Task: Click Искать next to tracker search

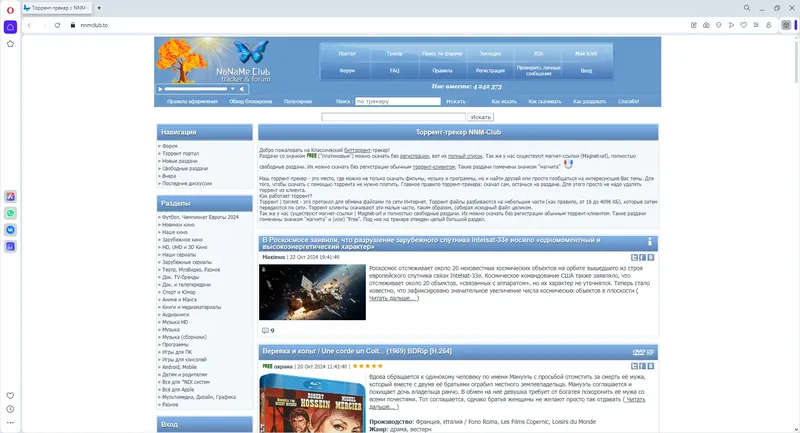Action: [456, 101]
